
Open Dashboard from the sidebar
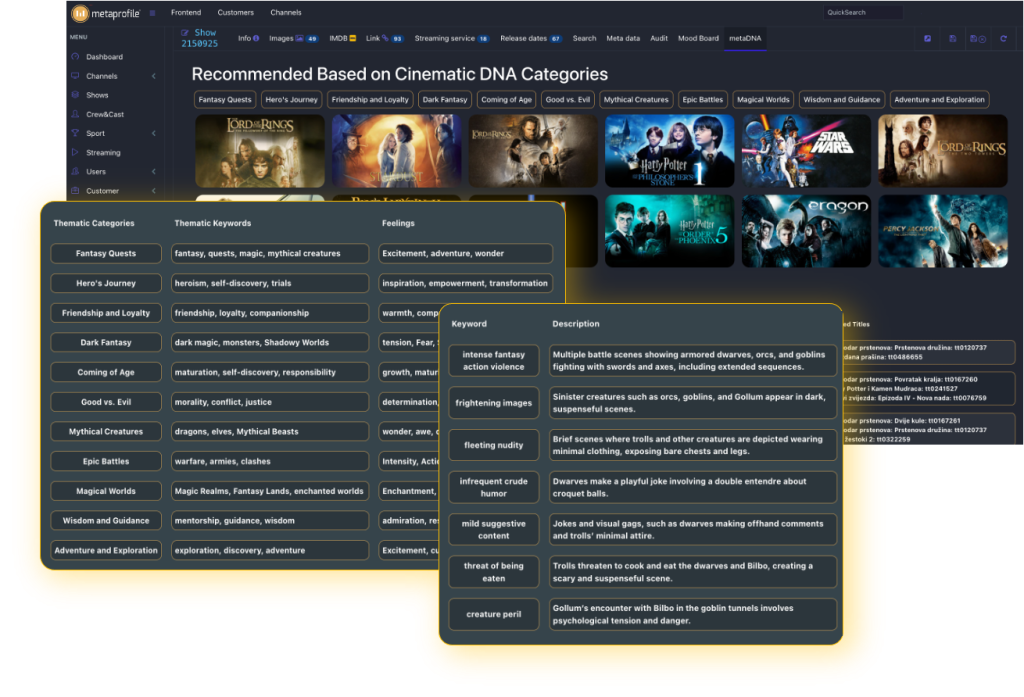click(104, 57)
